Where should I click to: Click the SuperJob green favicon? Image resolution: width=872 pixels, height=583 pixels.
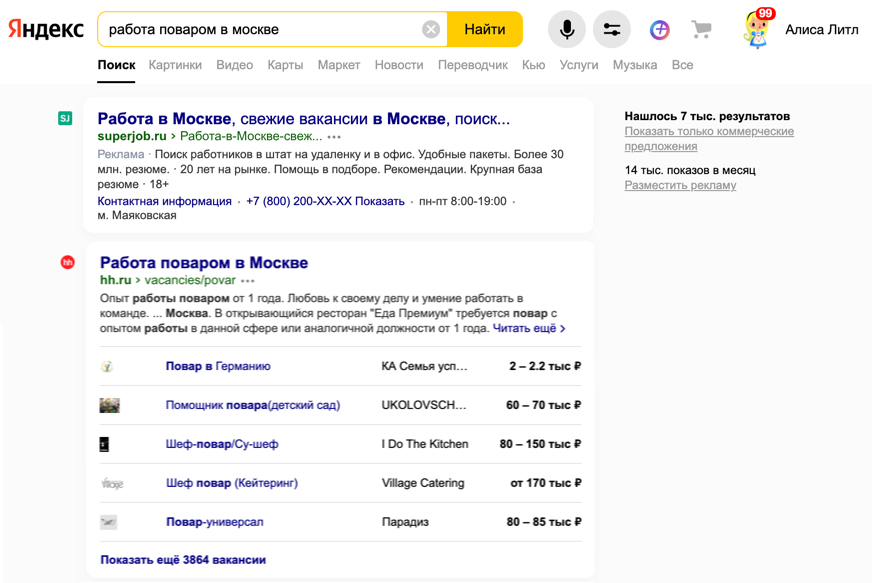[65, 118]
